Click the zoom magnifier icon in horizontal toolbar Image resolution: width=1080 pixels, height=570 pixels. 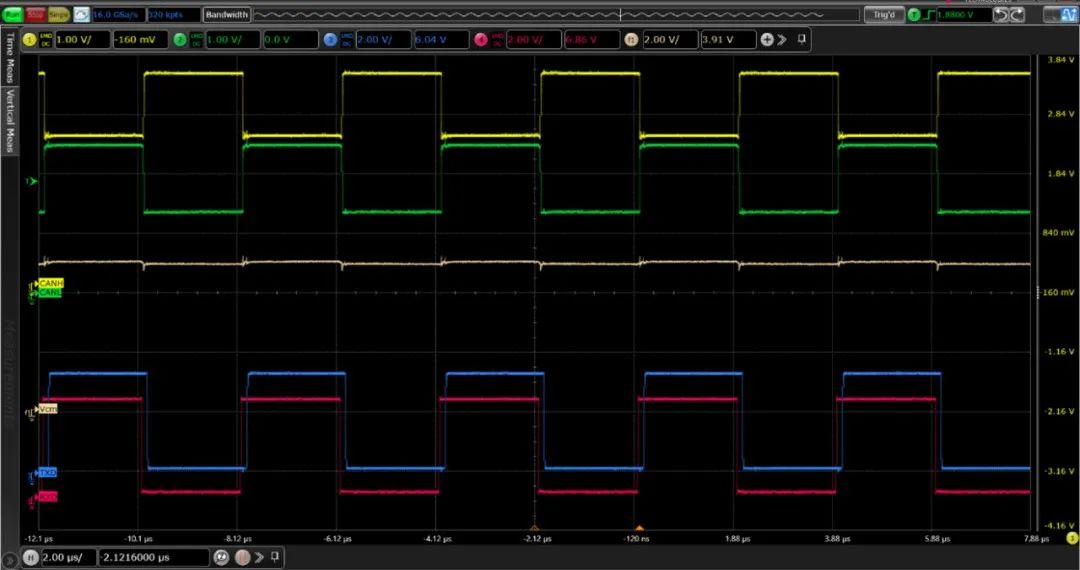pyautogui.click(x=221, y=557)
